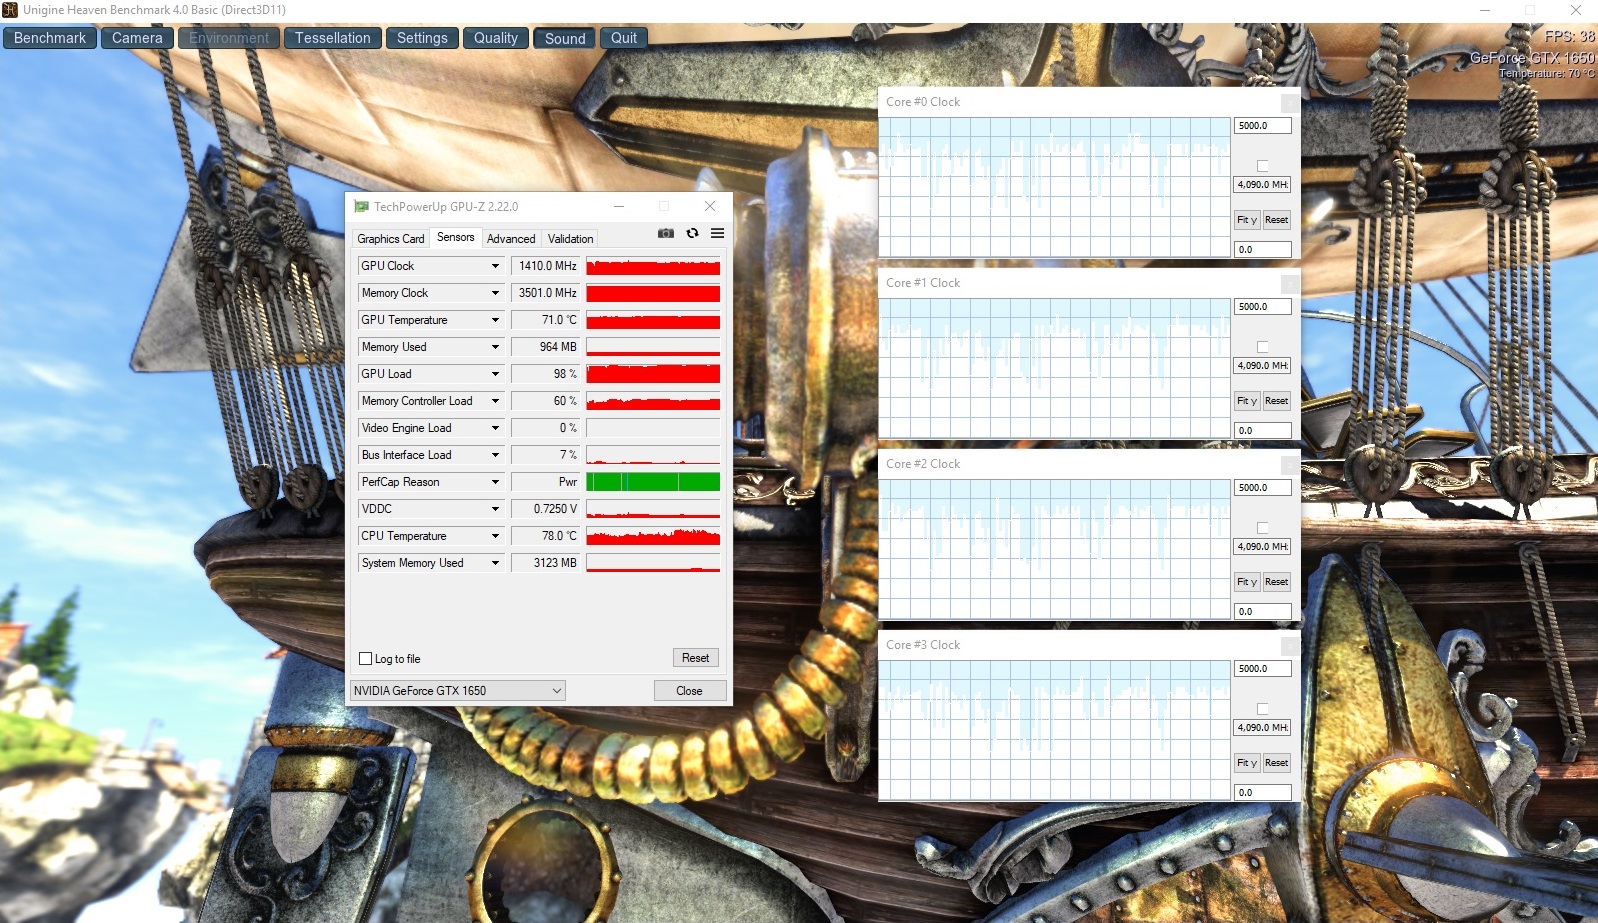The width and height of the screenshot is (1598, 923).
Task: Open the Tessellation menu
Action: click(x=332, y=38)
